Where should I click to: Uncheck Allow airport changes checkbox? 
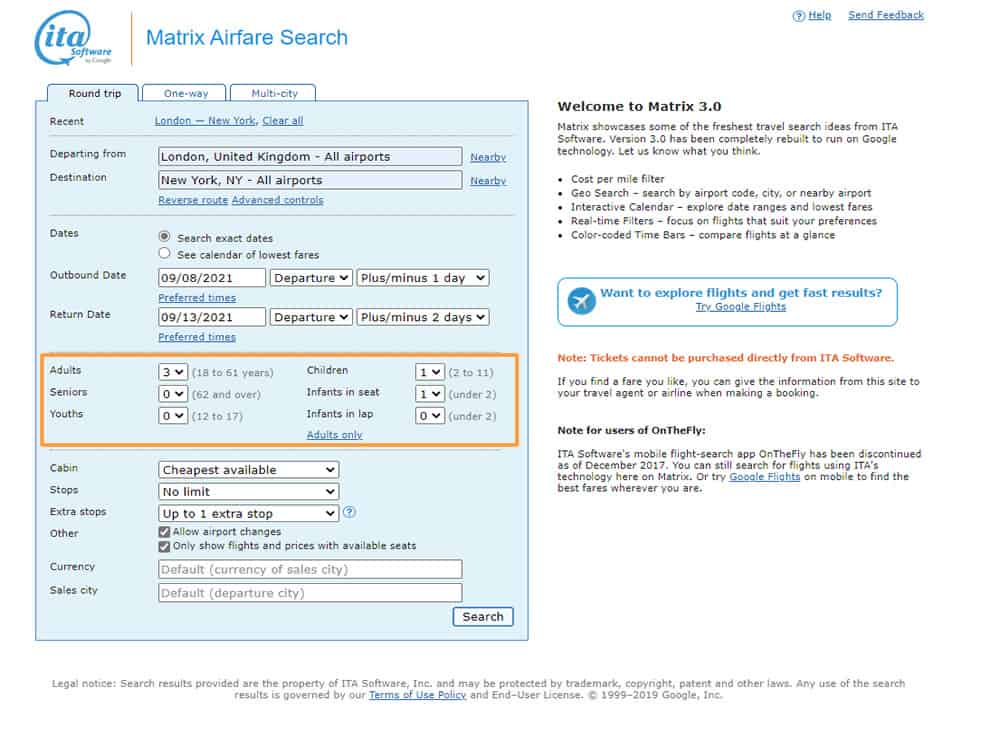(165, 532)
